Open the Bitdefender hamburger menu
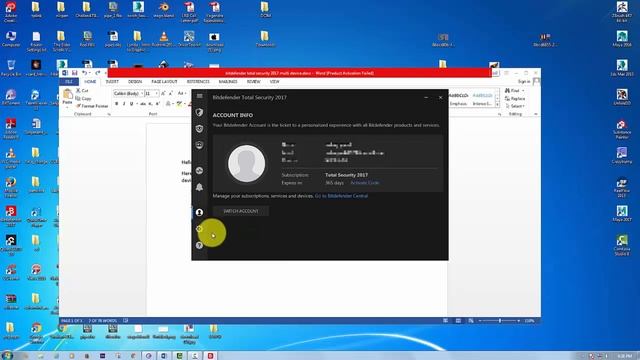The image size is (640, 360). pyautogui.click(x=200, y=96)
